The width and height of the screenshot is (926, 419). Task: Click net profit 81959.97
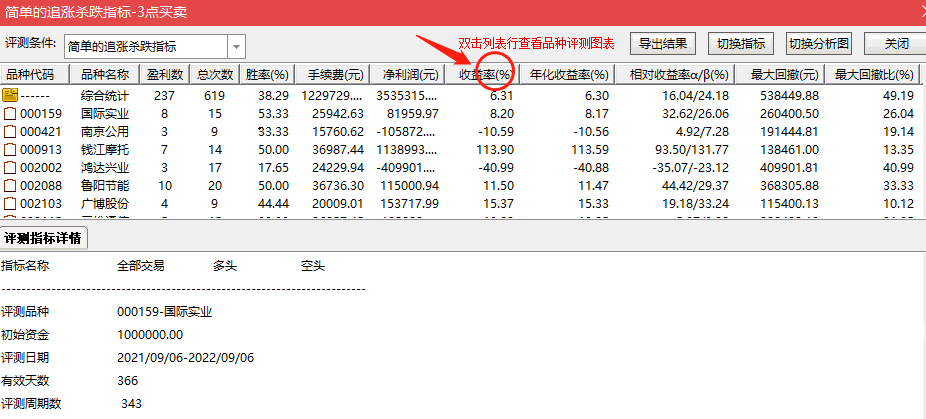(413, 113)
